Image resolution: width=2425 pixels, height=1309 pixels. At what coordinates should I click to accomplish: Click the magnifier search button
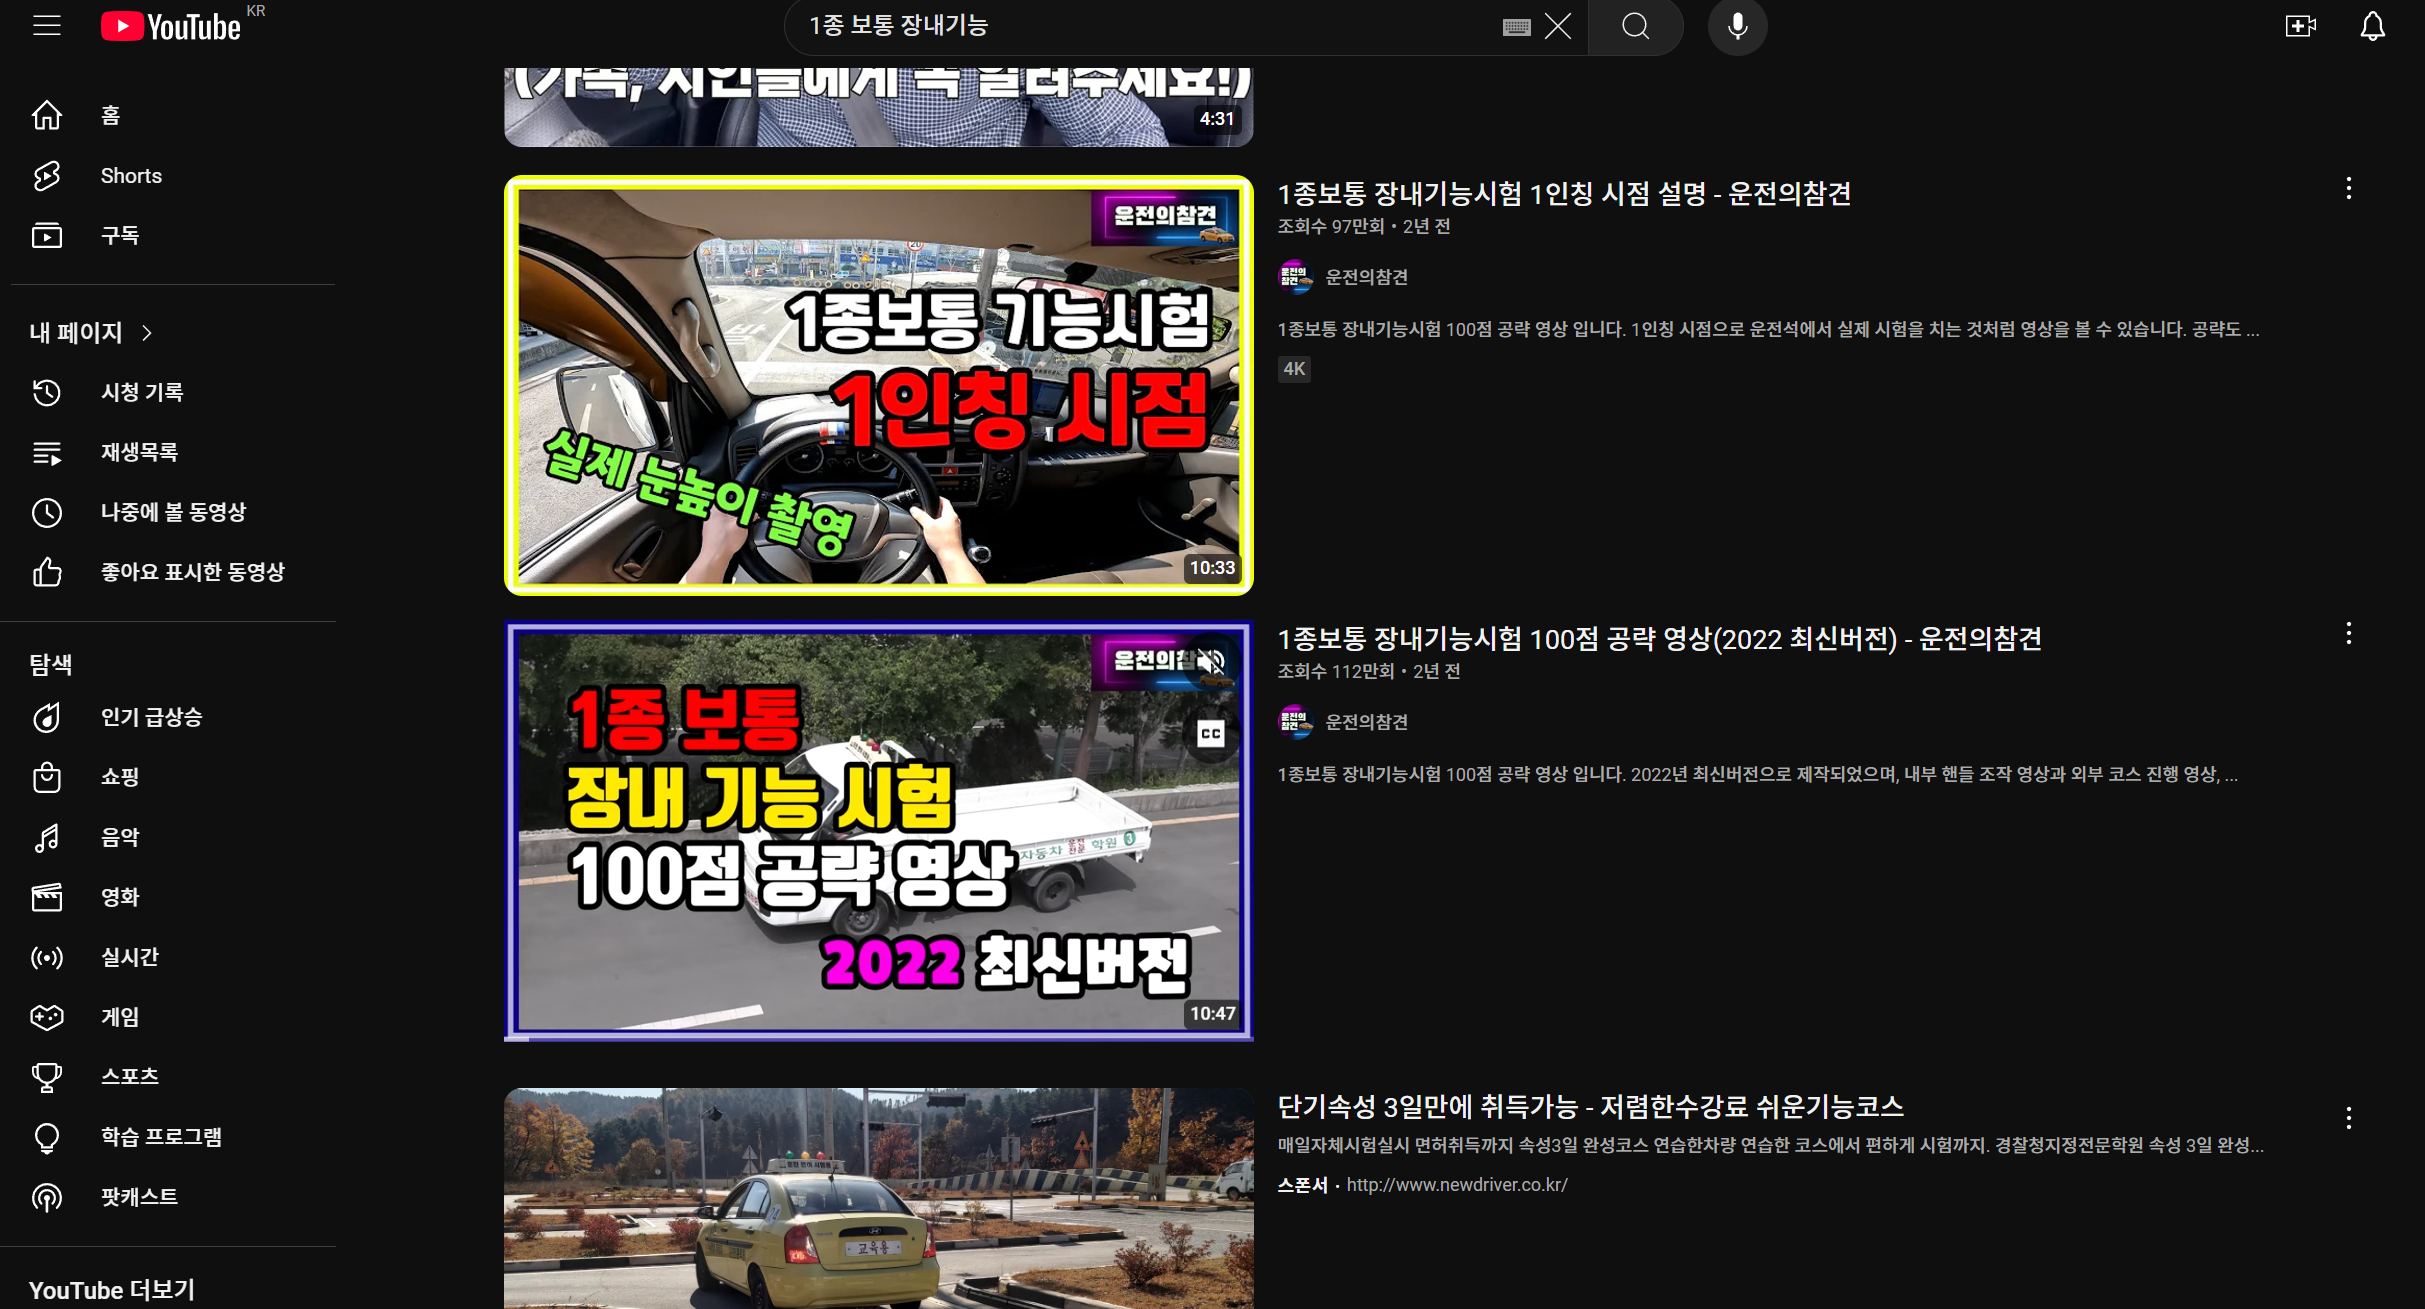(x=1635, y=26)
